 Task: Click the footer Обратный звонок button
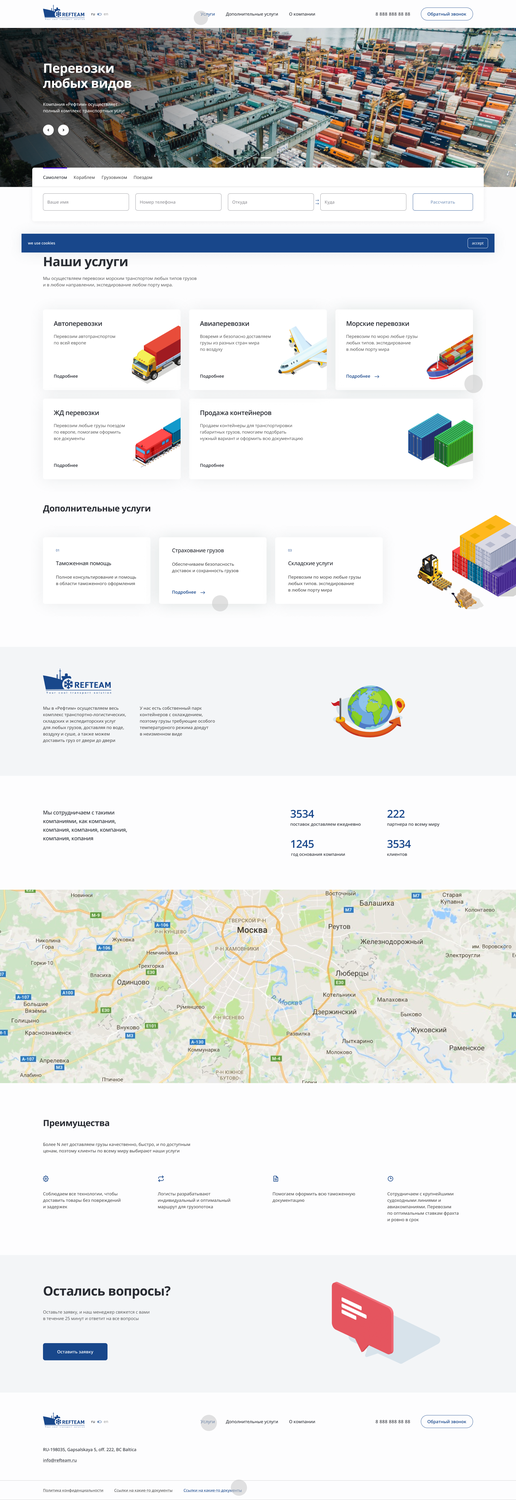click(x=447, y=1421)
